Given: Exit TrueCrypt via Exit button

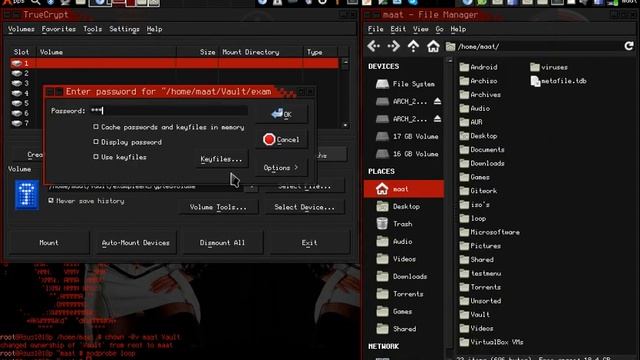Looking at the screenshot, I should tap(309, 243).
